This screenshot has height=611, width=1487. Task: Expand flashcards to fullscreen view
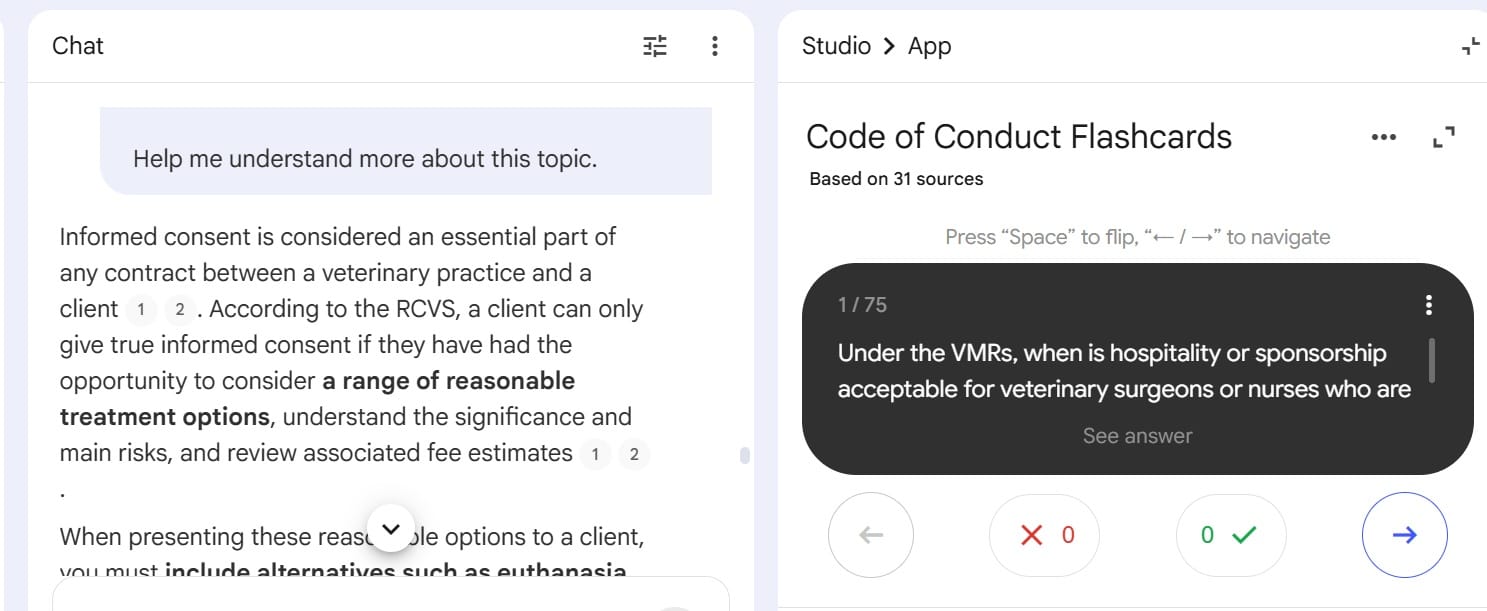(1444, 137)
